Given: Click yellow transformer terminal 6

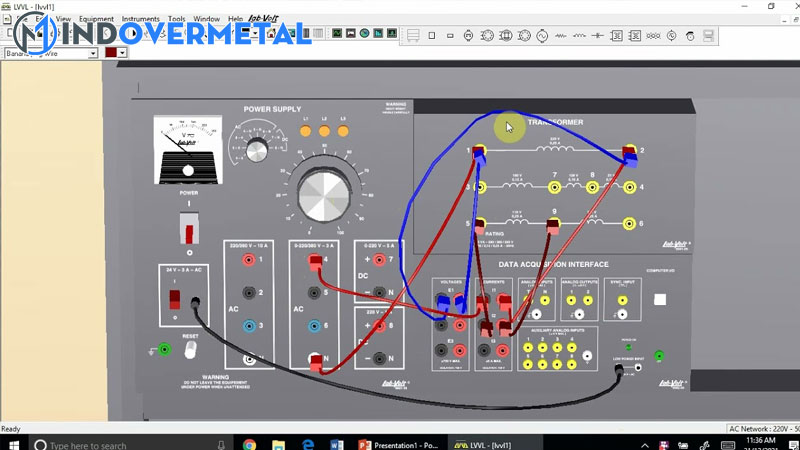Looking at the screenshot, I should coord(629,223).
